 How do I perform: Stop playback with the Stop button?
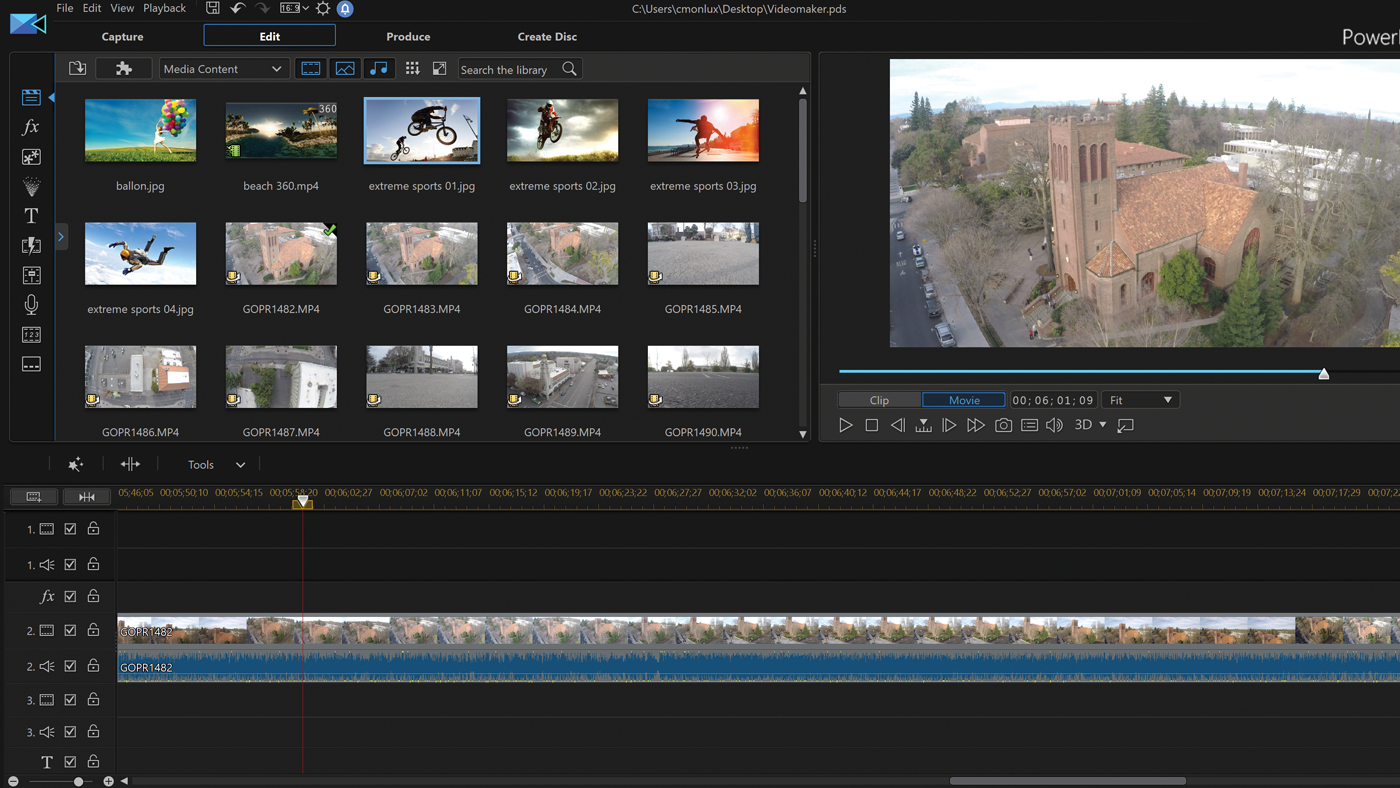872,425
